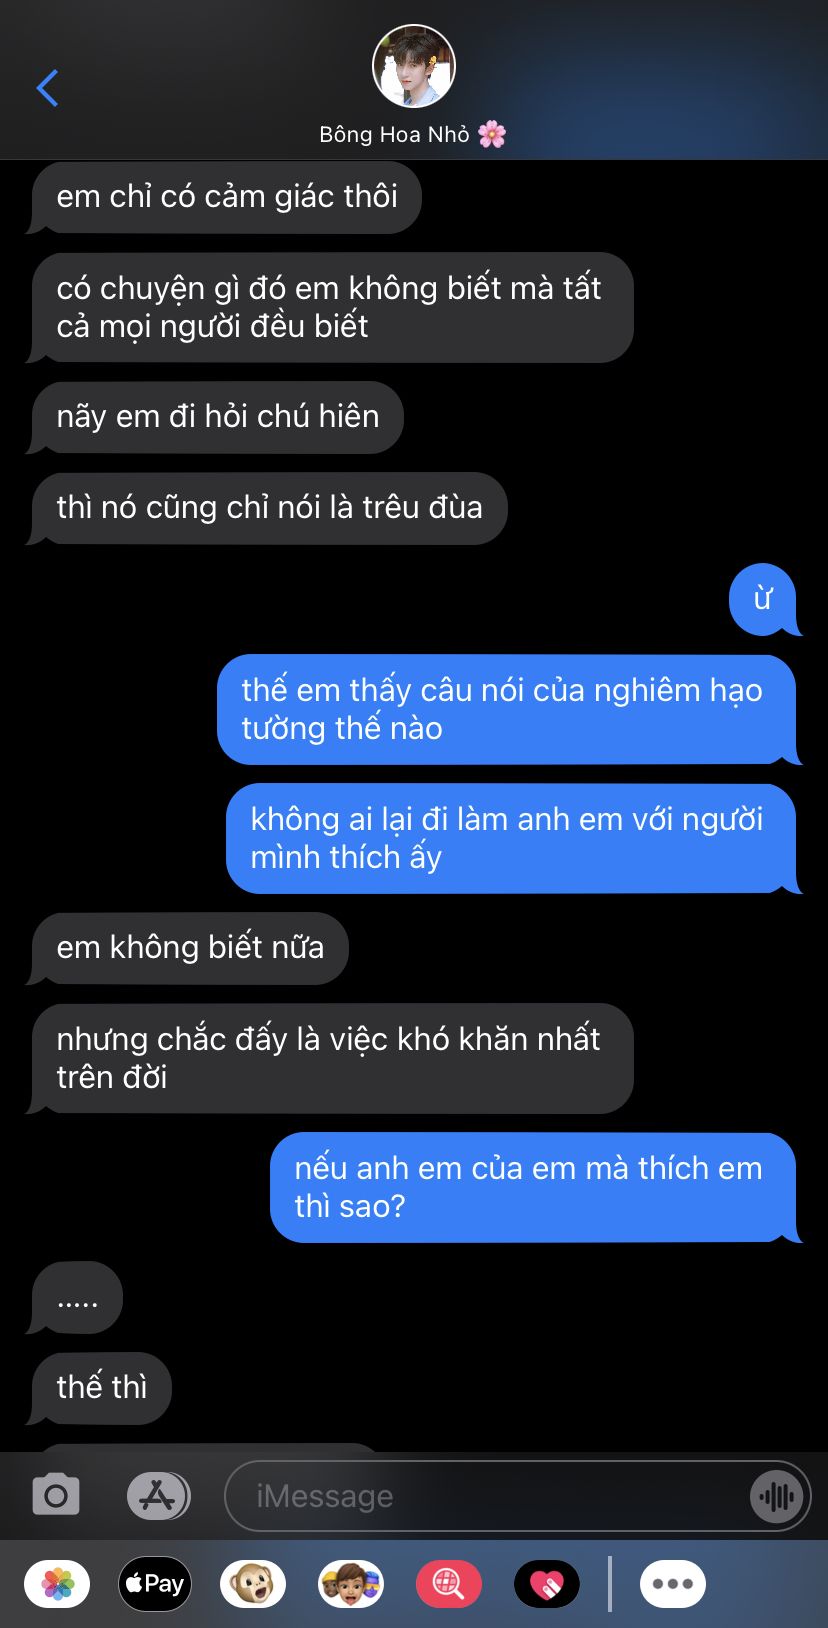
Task: Tap the "thế thì" message bubble
Action: coord(102,1388)
